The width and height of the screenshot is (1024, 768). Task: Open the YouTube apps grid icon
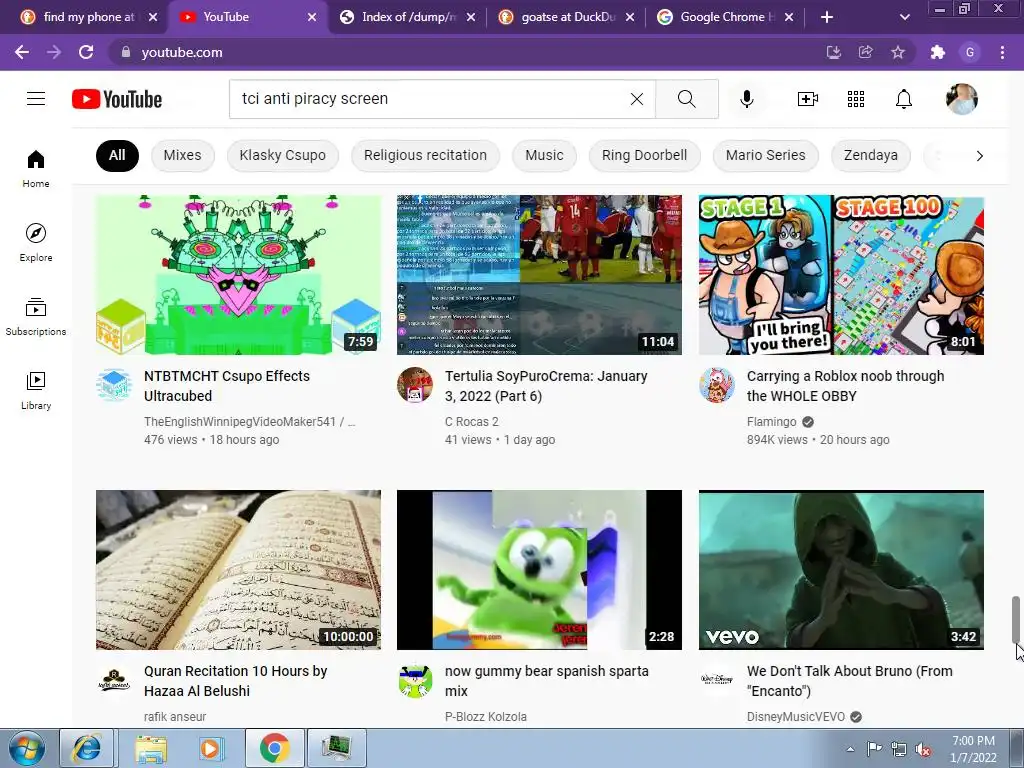point(856,99)
